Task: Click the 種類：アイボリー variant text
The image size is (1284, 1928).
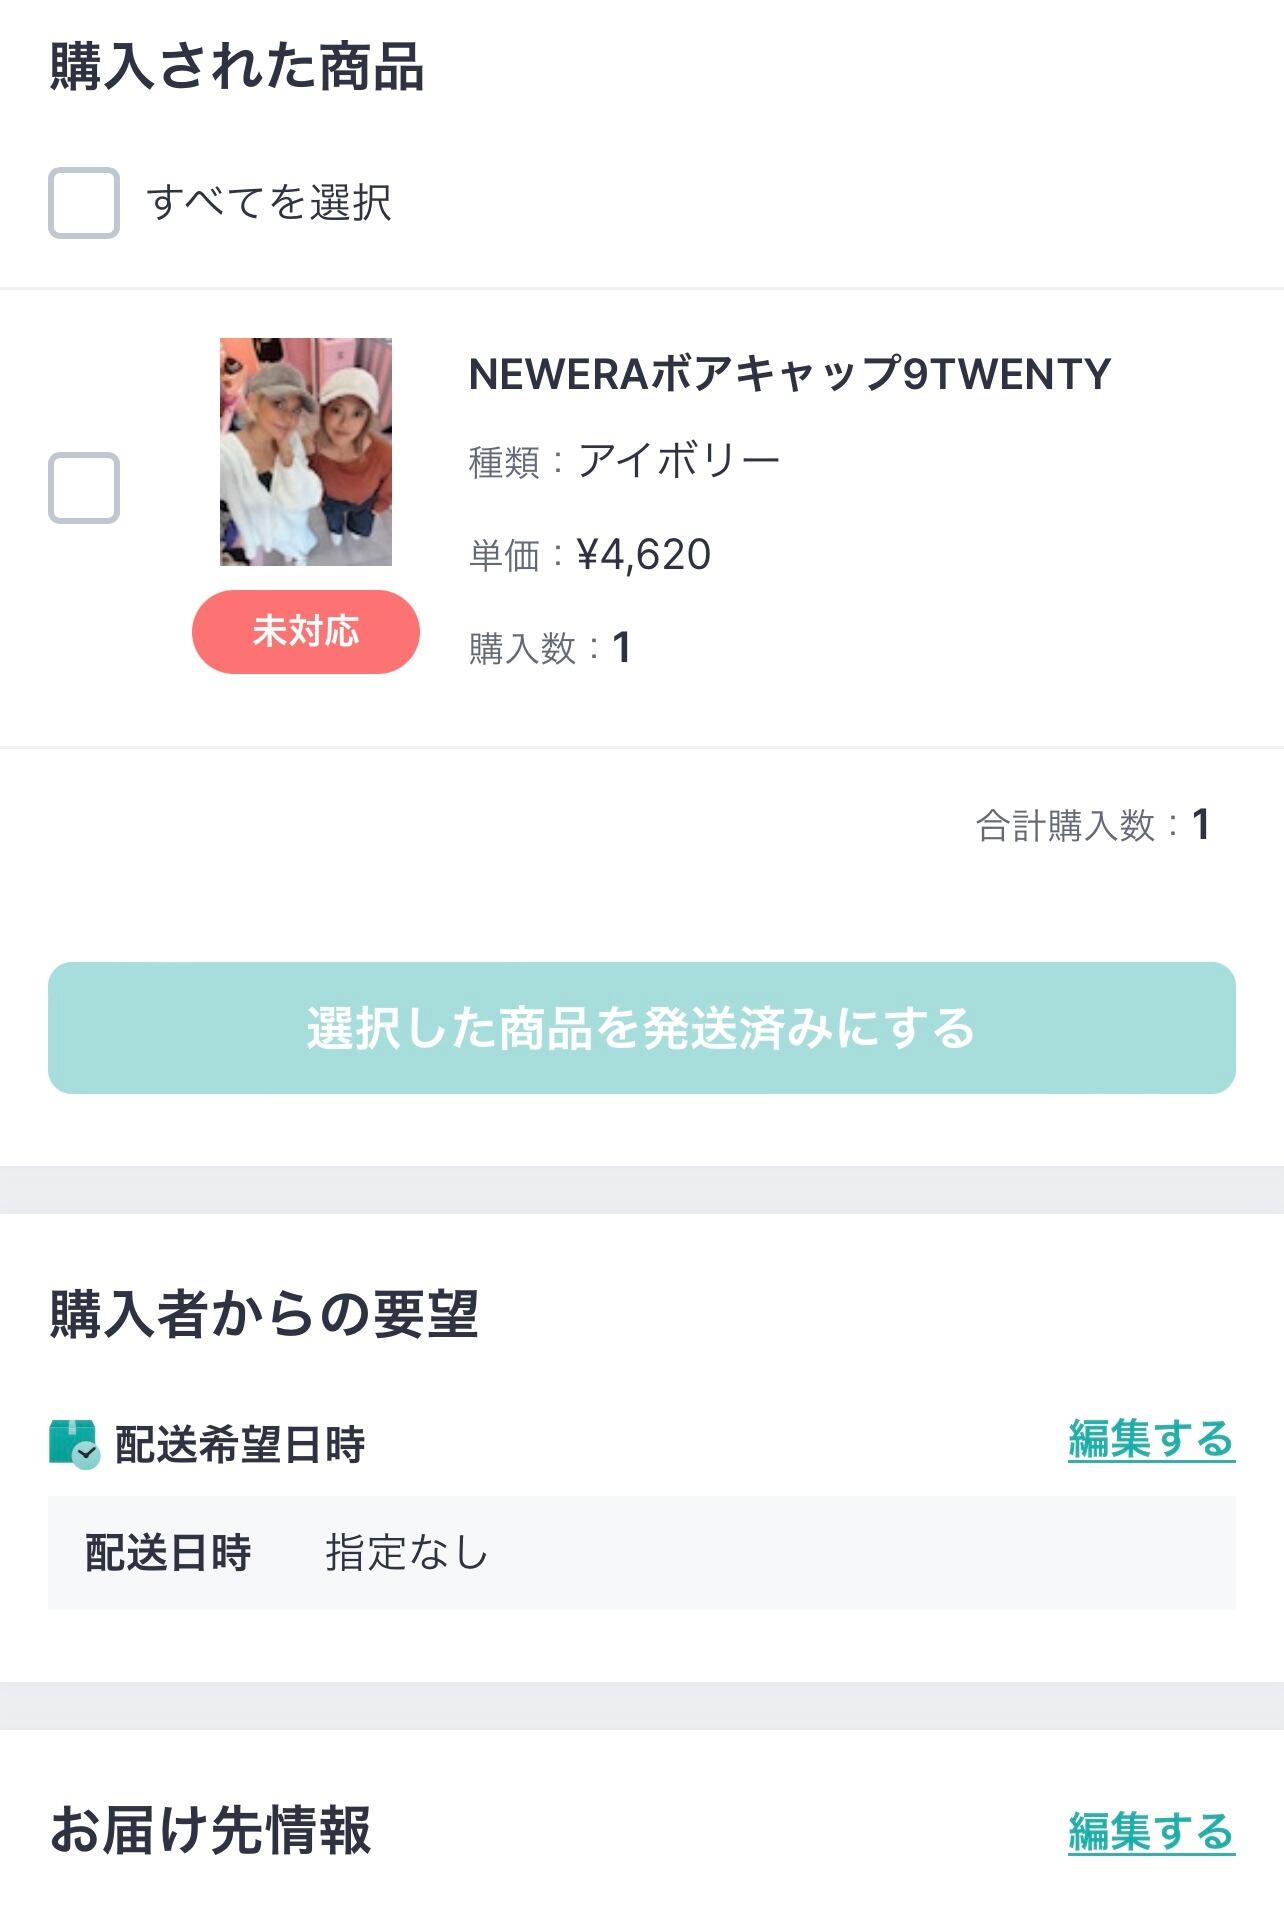Action: point(624,462)
